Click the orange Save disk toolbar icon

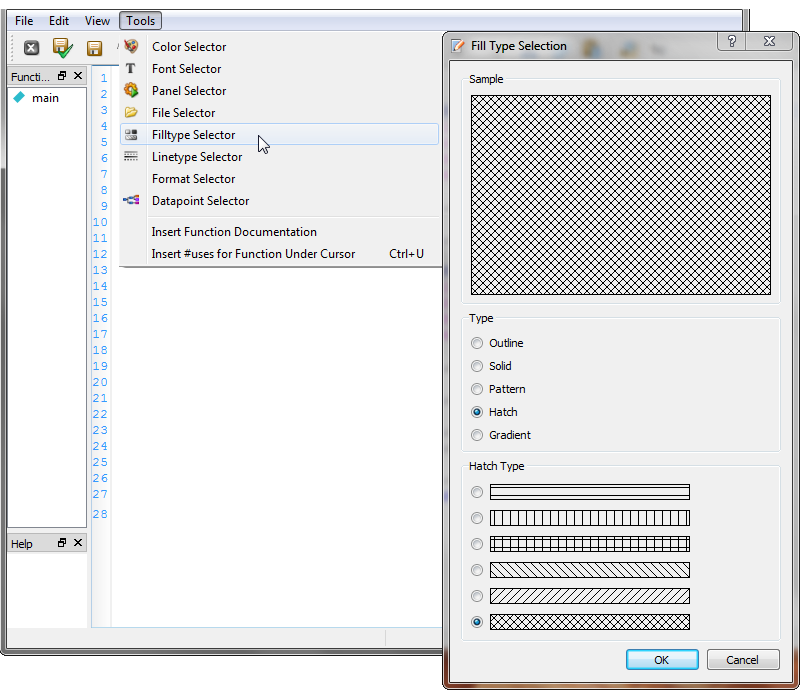point(95,48)
